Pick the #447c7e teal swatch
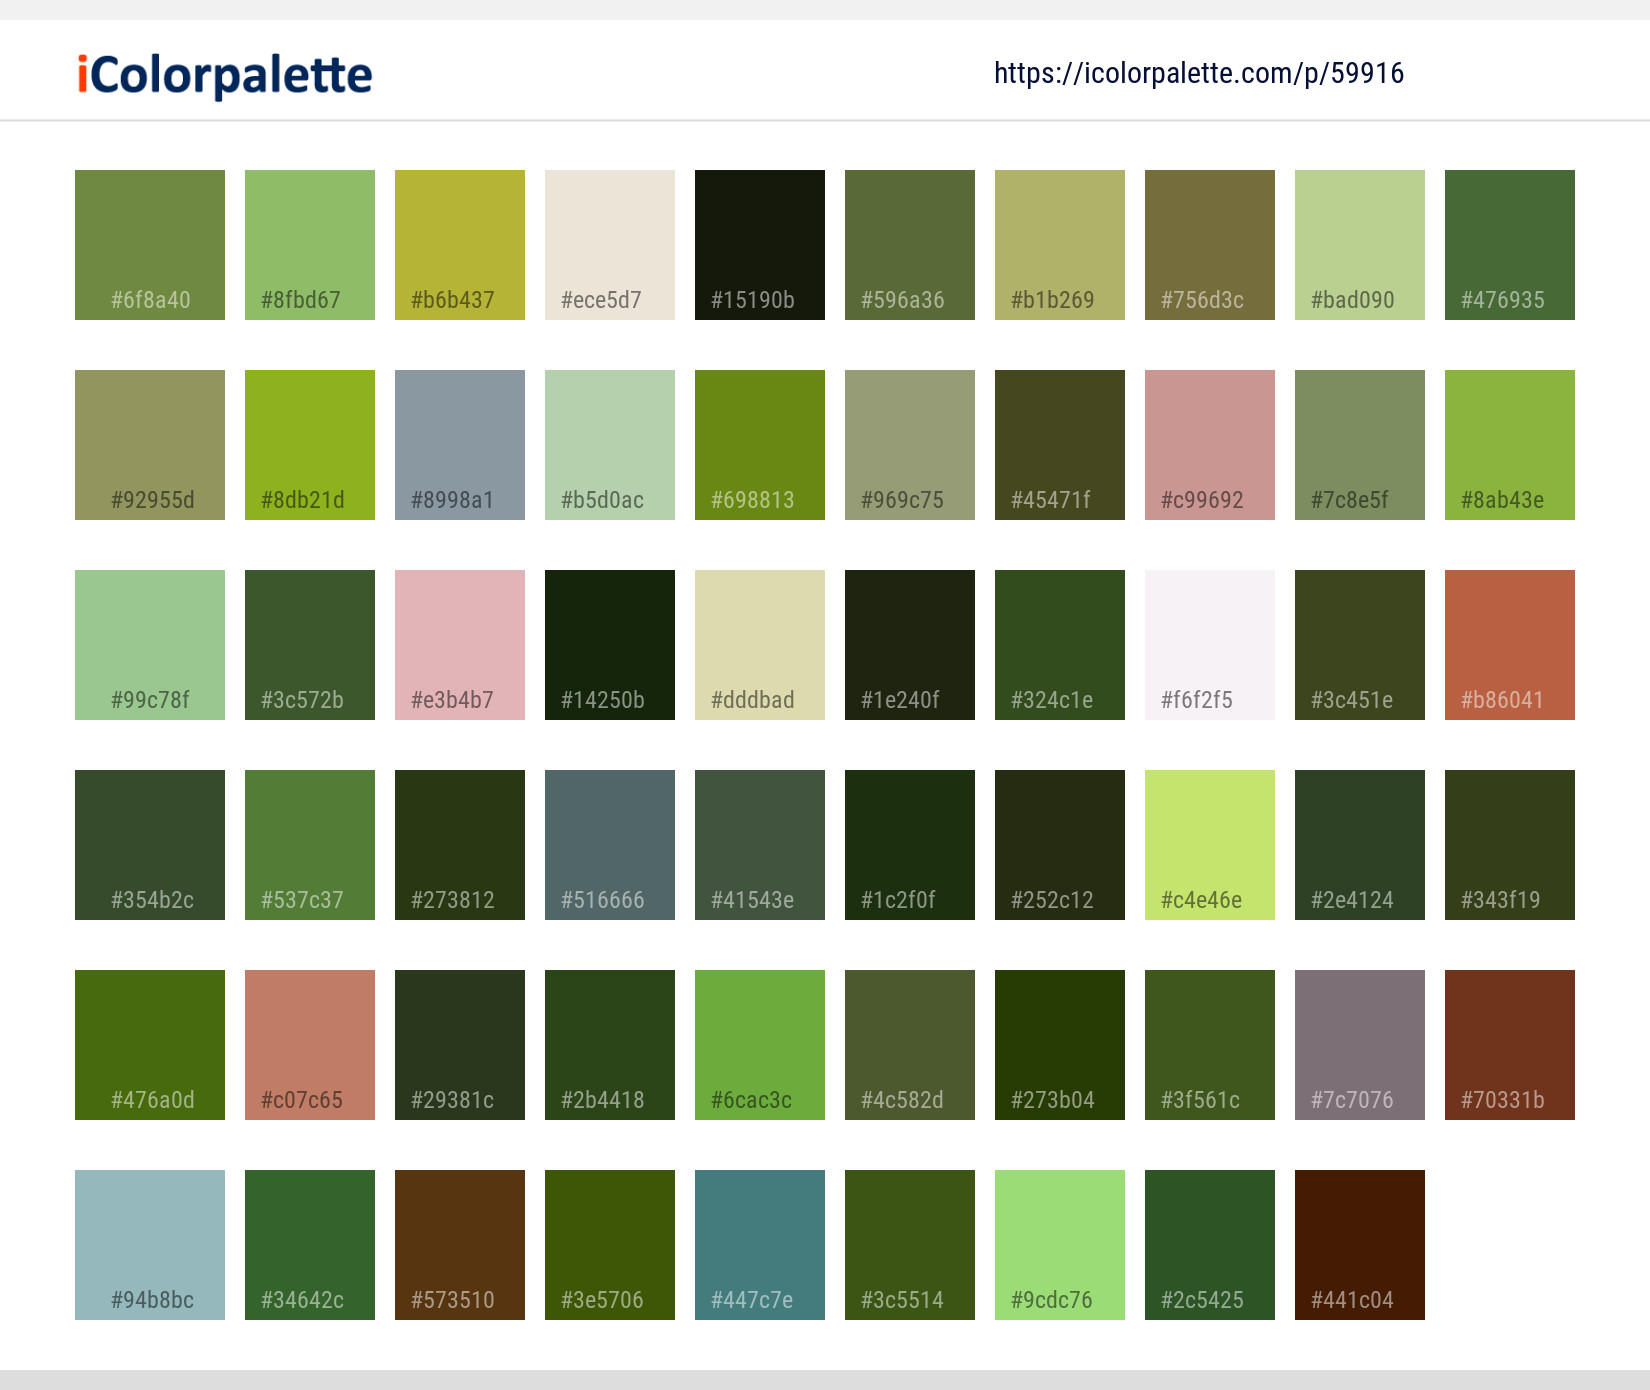This screenshot has width=1650, height=1390. coord(760,1245)
